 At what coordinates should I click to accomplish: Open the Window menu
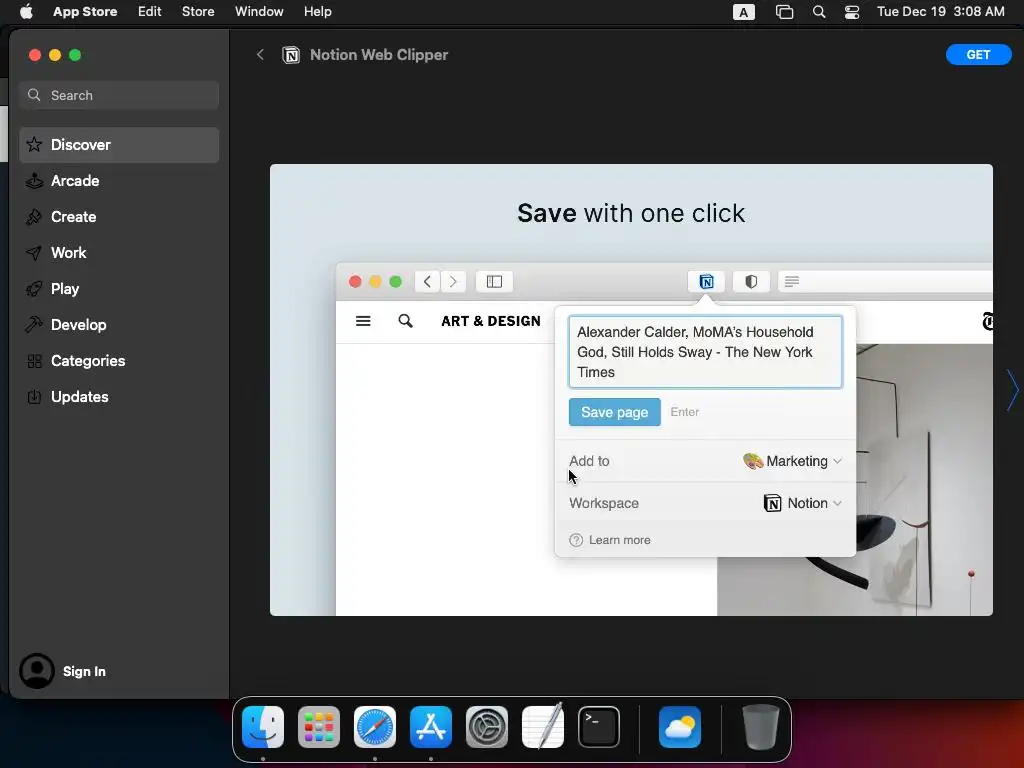pyautogui.click(x=259, y=12)
